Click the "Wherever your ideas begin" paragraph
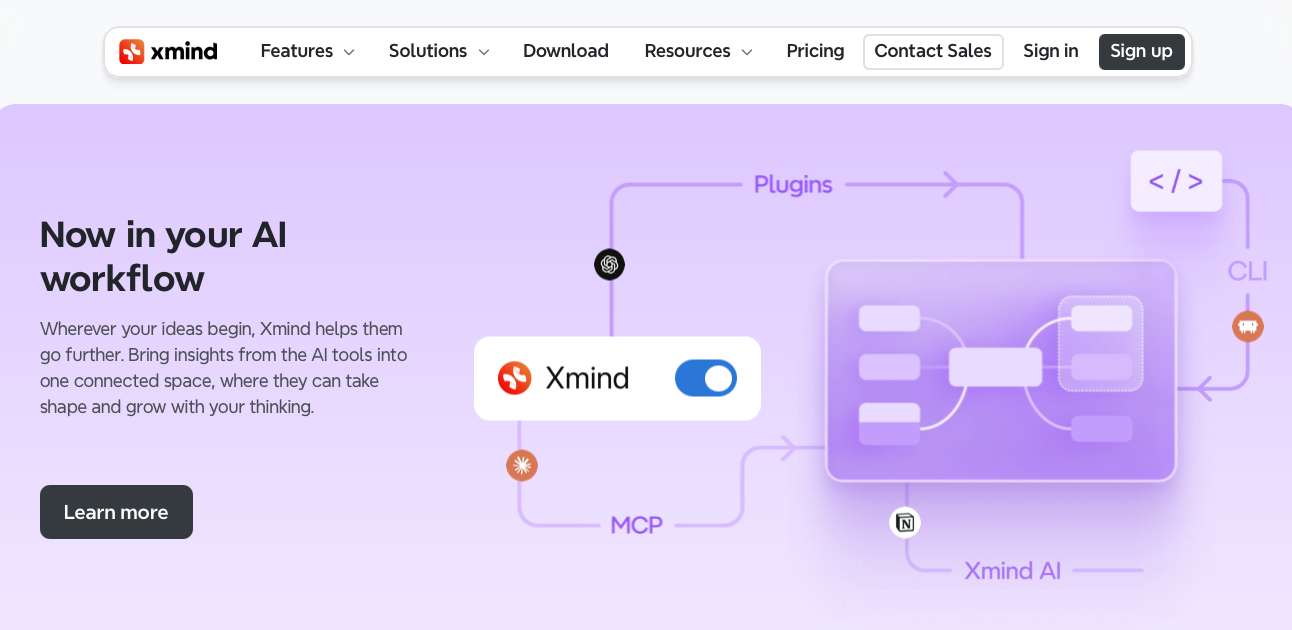The height and width of the screenshot is (630, 1292). coord(224,368)
